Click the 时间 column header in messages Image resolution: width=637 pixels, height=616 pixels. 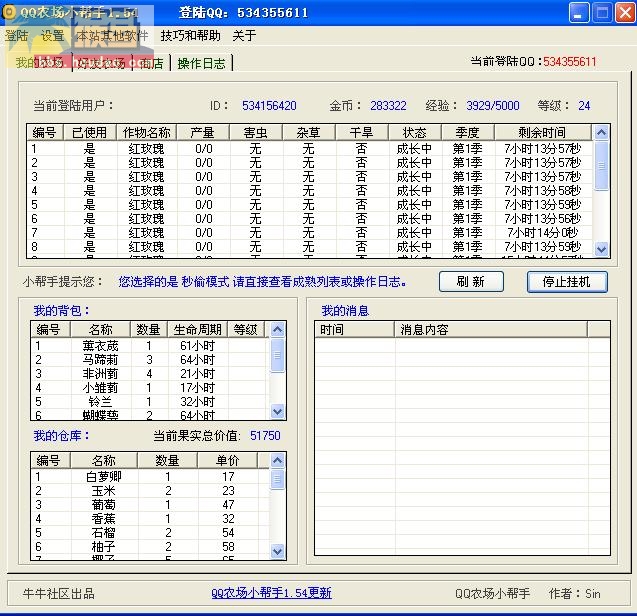pyautogui.click(x=355, y=330)
